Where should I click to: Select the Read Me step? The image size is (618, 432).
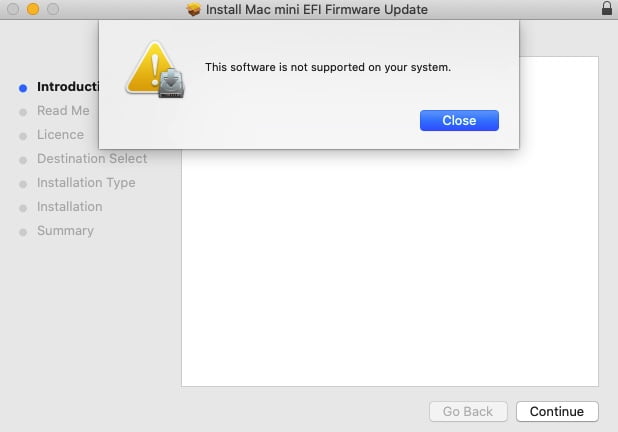63,111
